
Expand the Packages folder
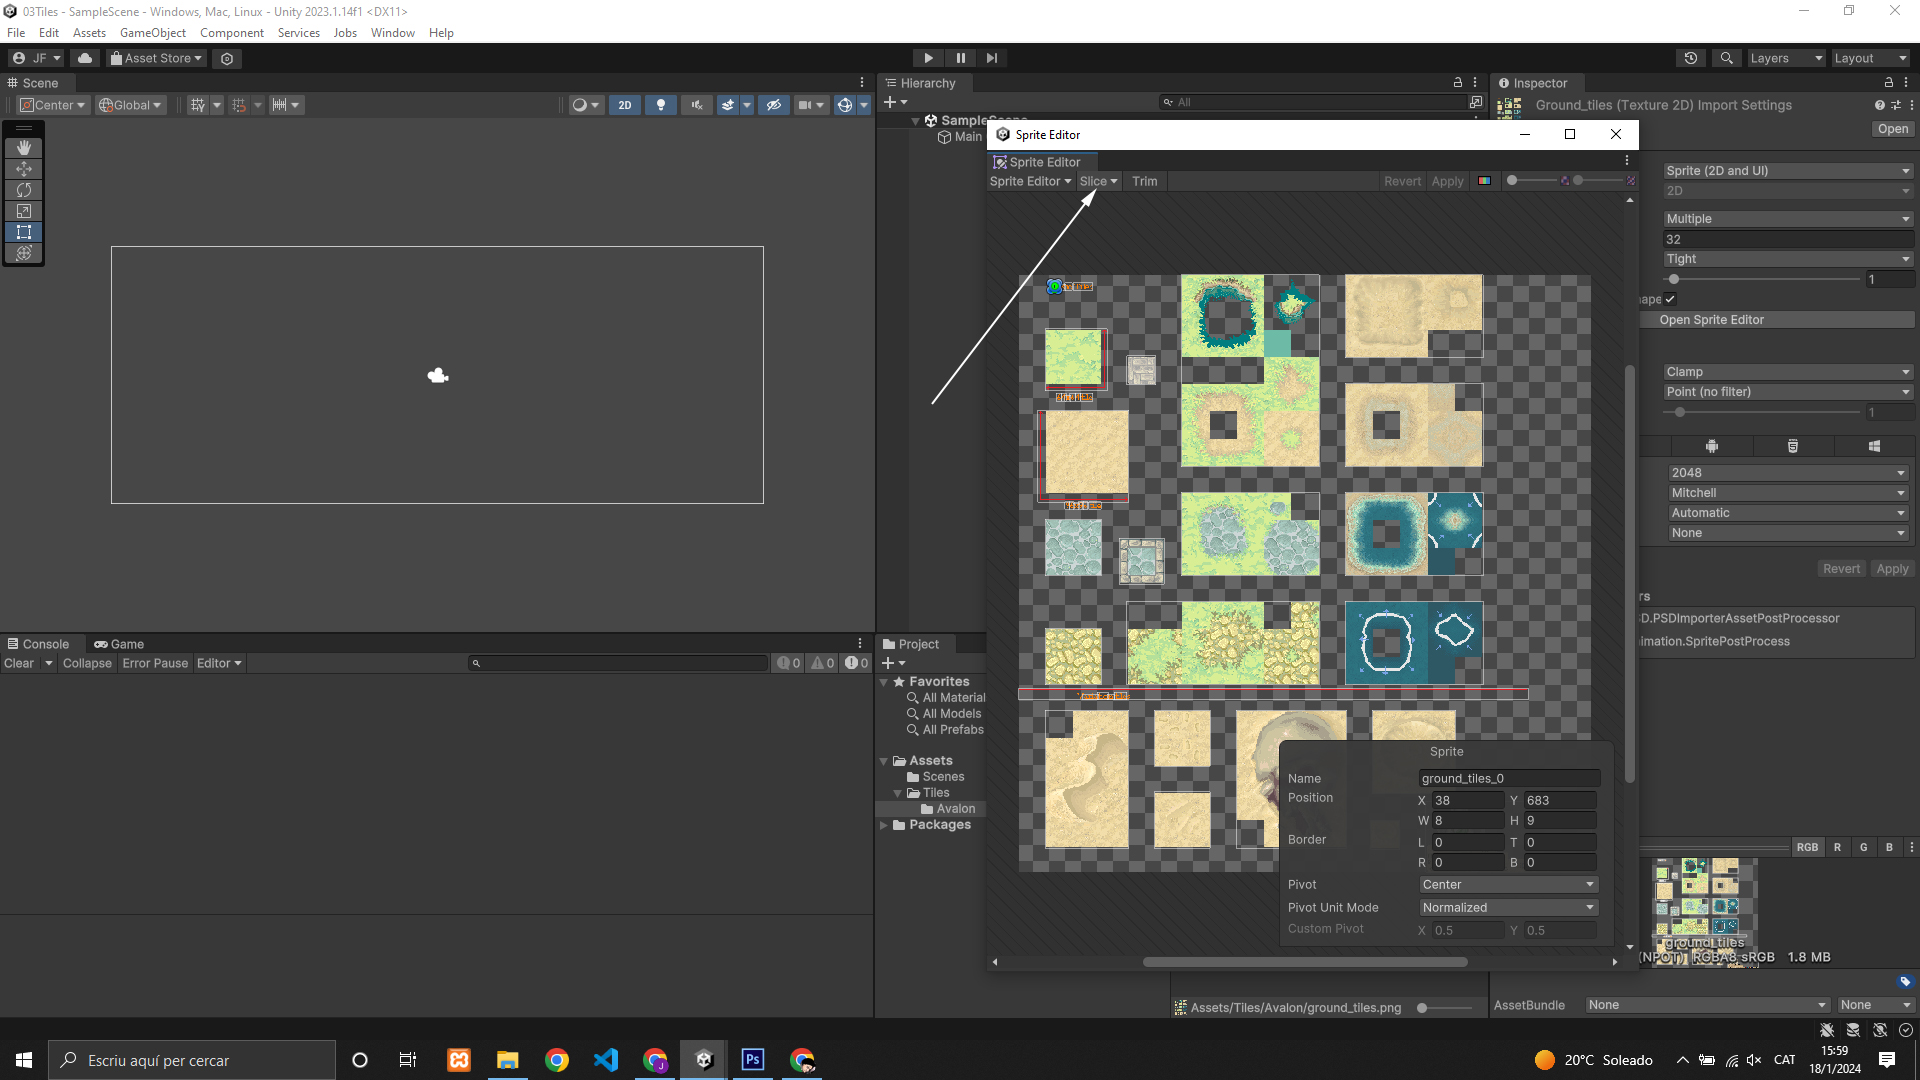point(884,825)
